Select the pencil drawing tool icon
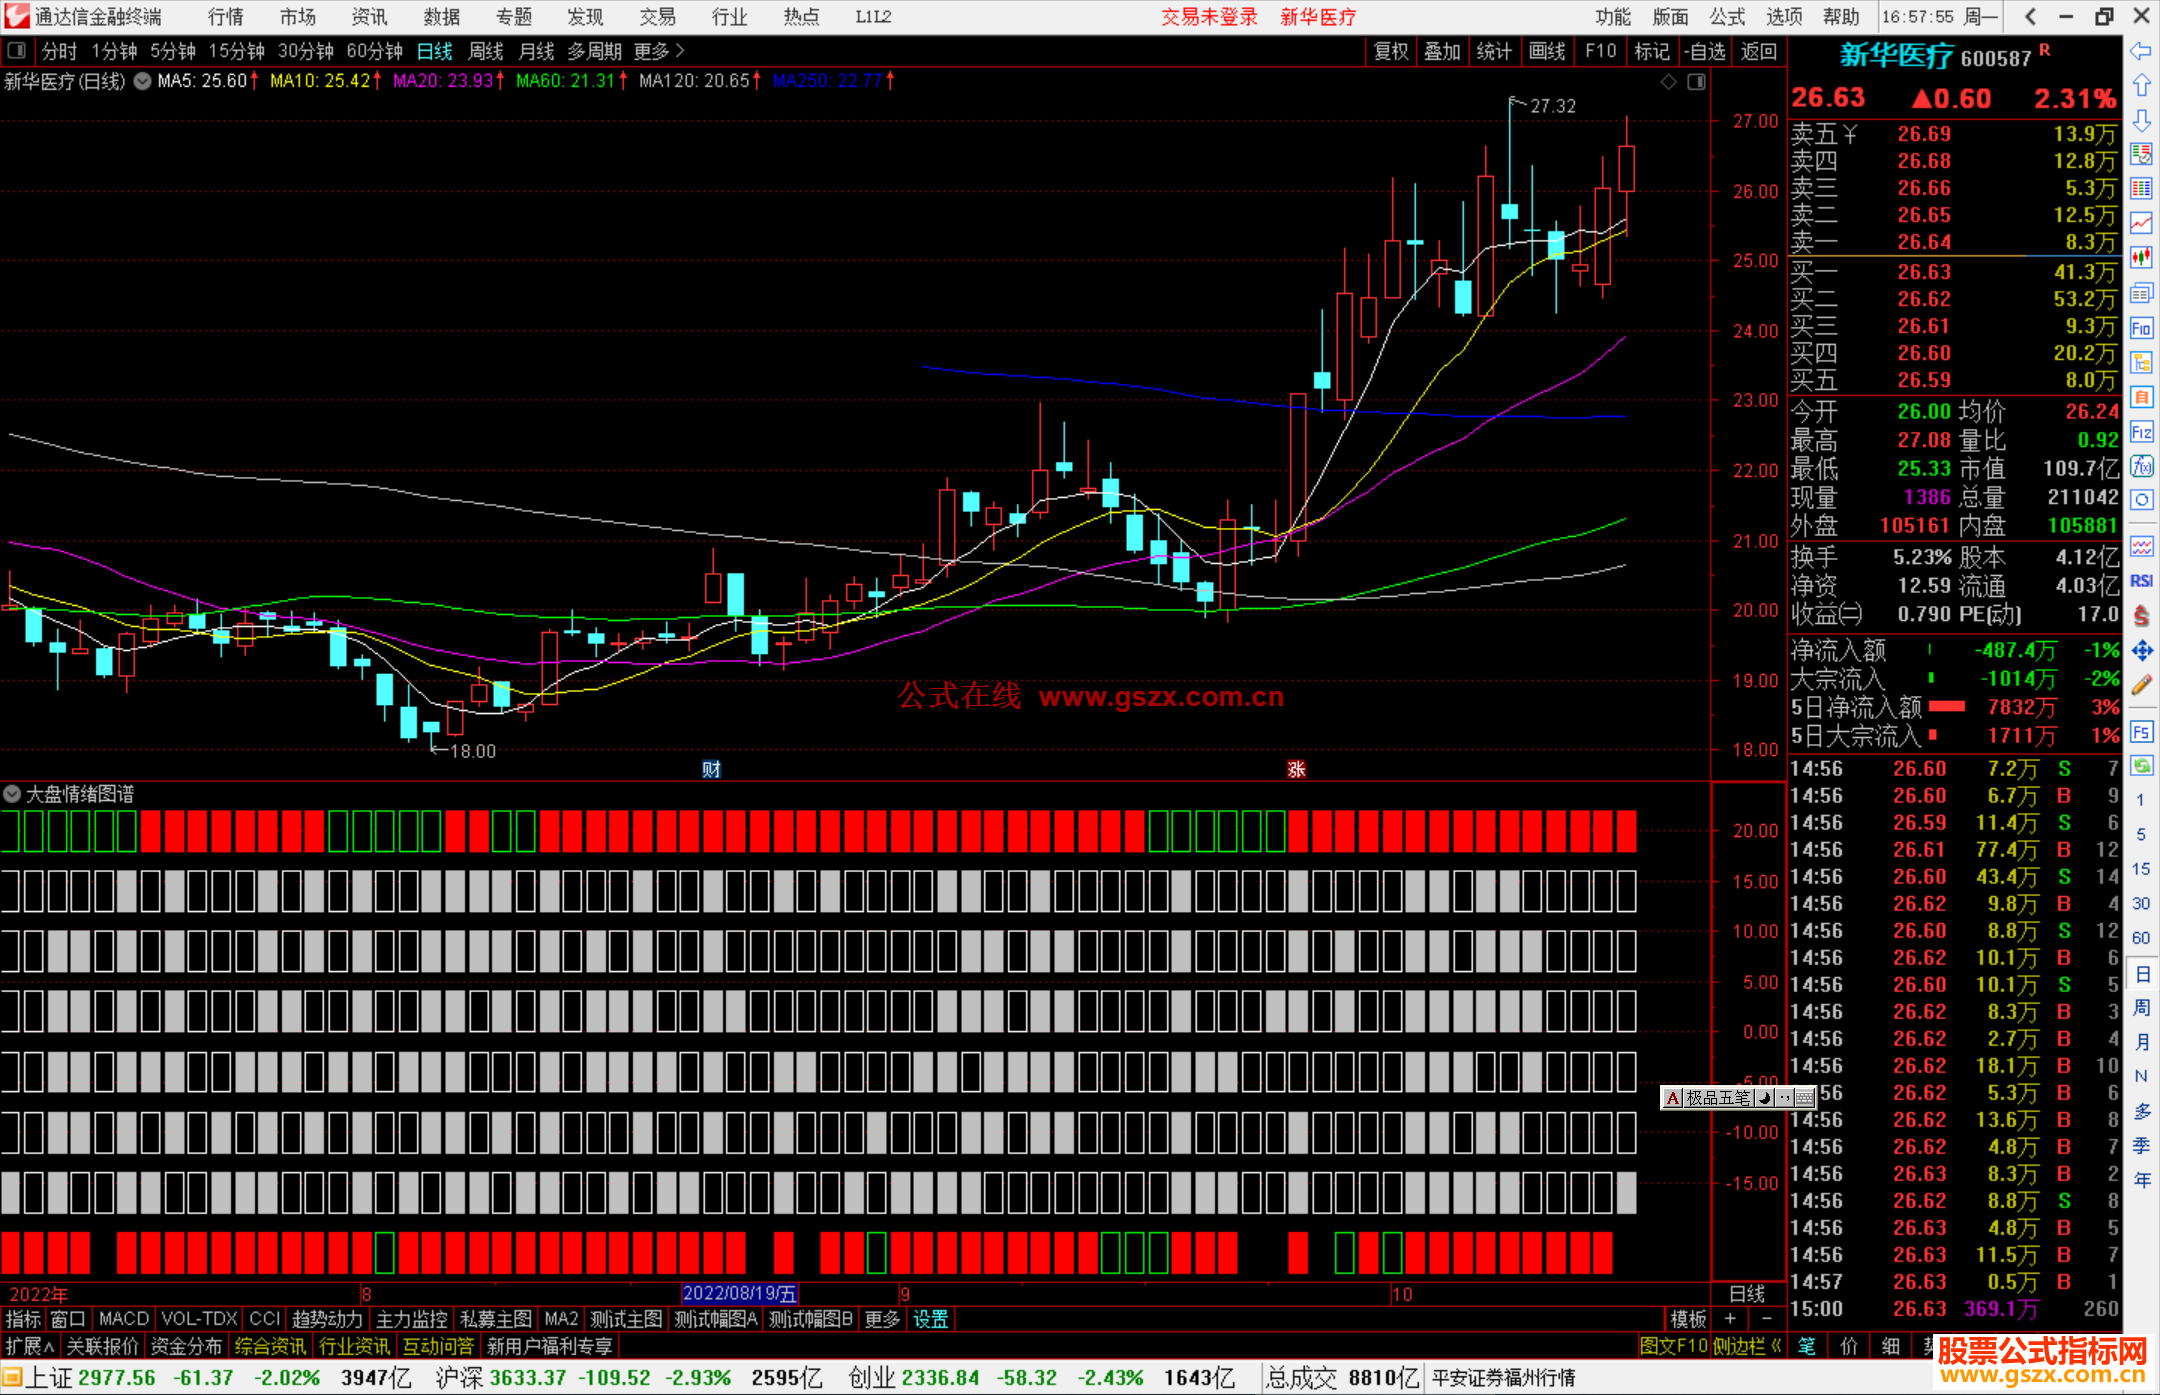 click(x=2141, y=685)
